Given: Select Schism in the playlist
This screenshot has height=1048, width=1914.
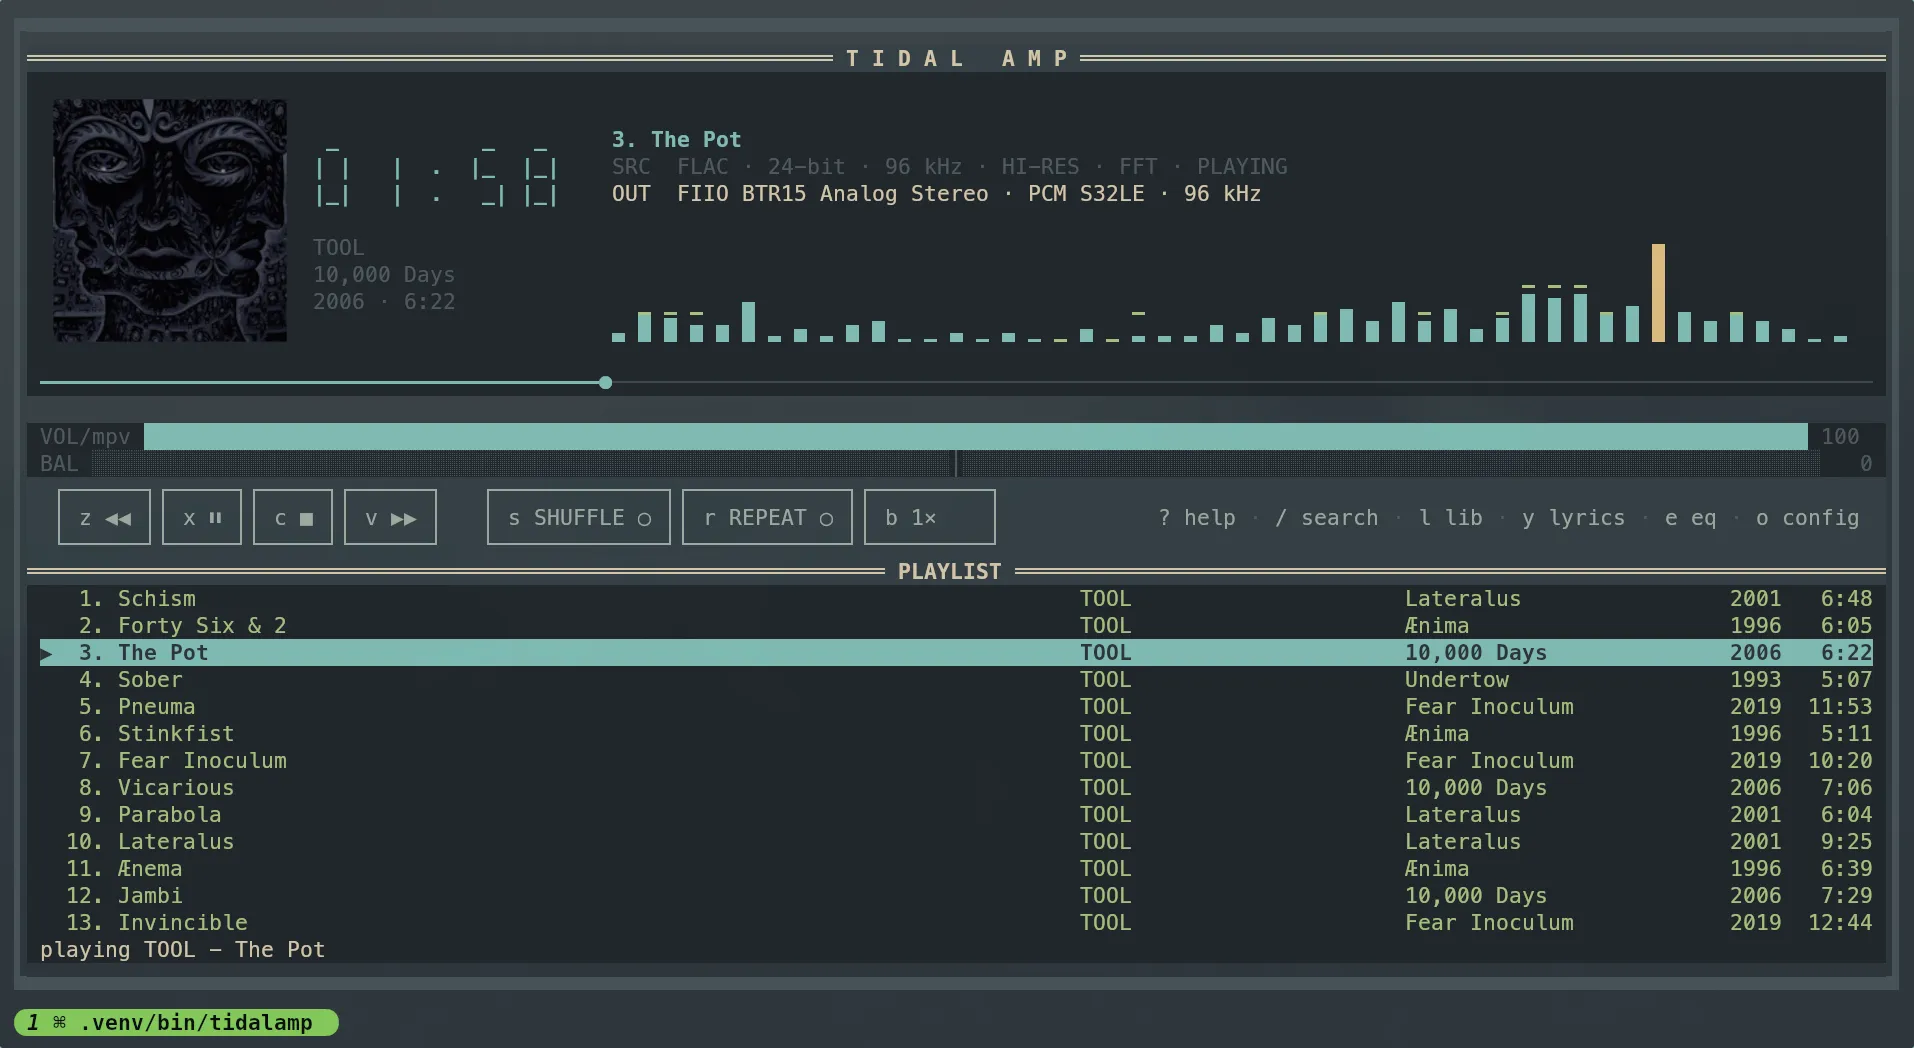Looking at the screenshot, I should (x=956, y=598).
